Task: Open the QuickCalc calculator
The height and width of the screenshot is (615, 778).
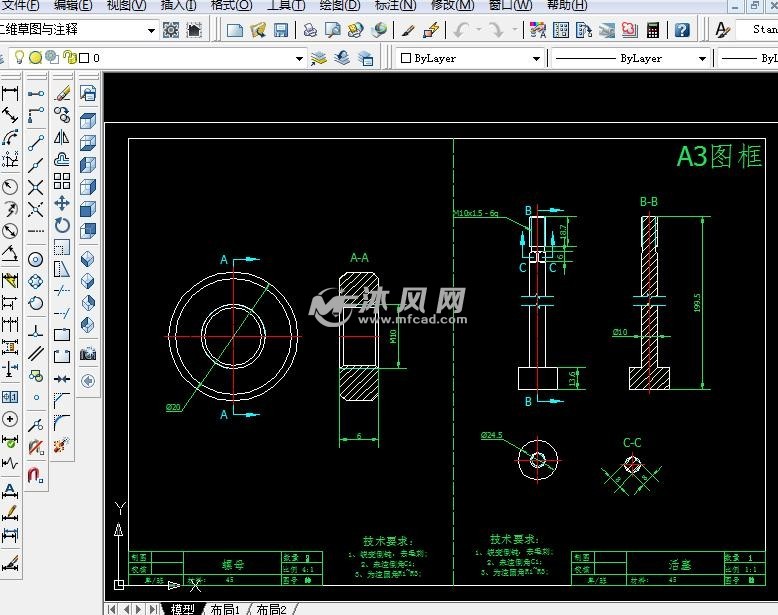Action: pyautogui.click(x=653, y=30)
